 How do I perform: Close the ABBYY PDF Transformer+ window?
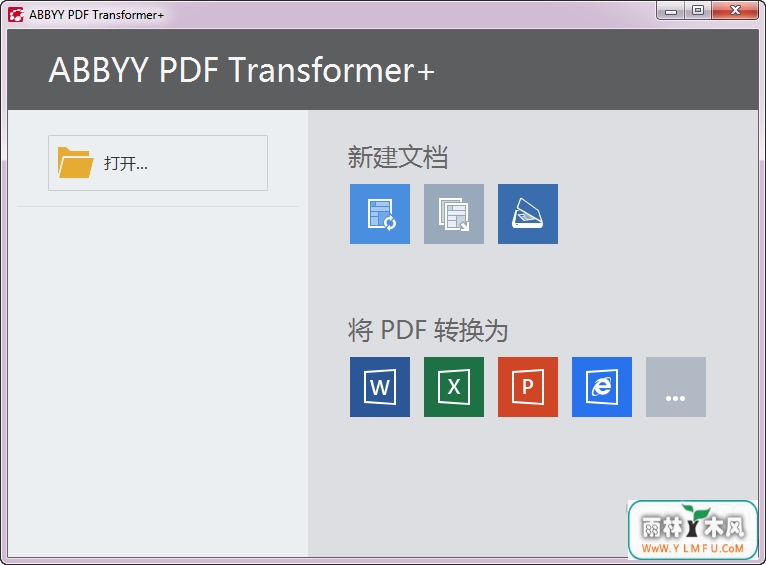point(735,11)
